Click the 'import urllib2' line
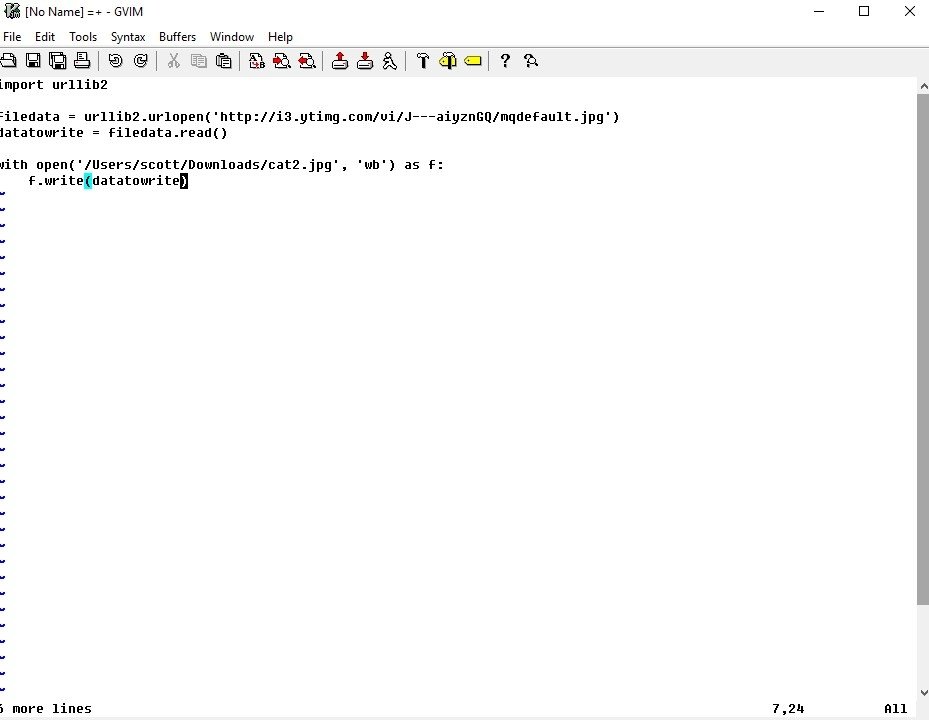The width and height of the screenshot is (929, 720). tap(54, 85)
